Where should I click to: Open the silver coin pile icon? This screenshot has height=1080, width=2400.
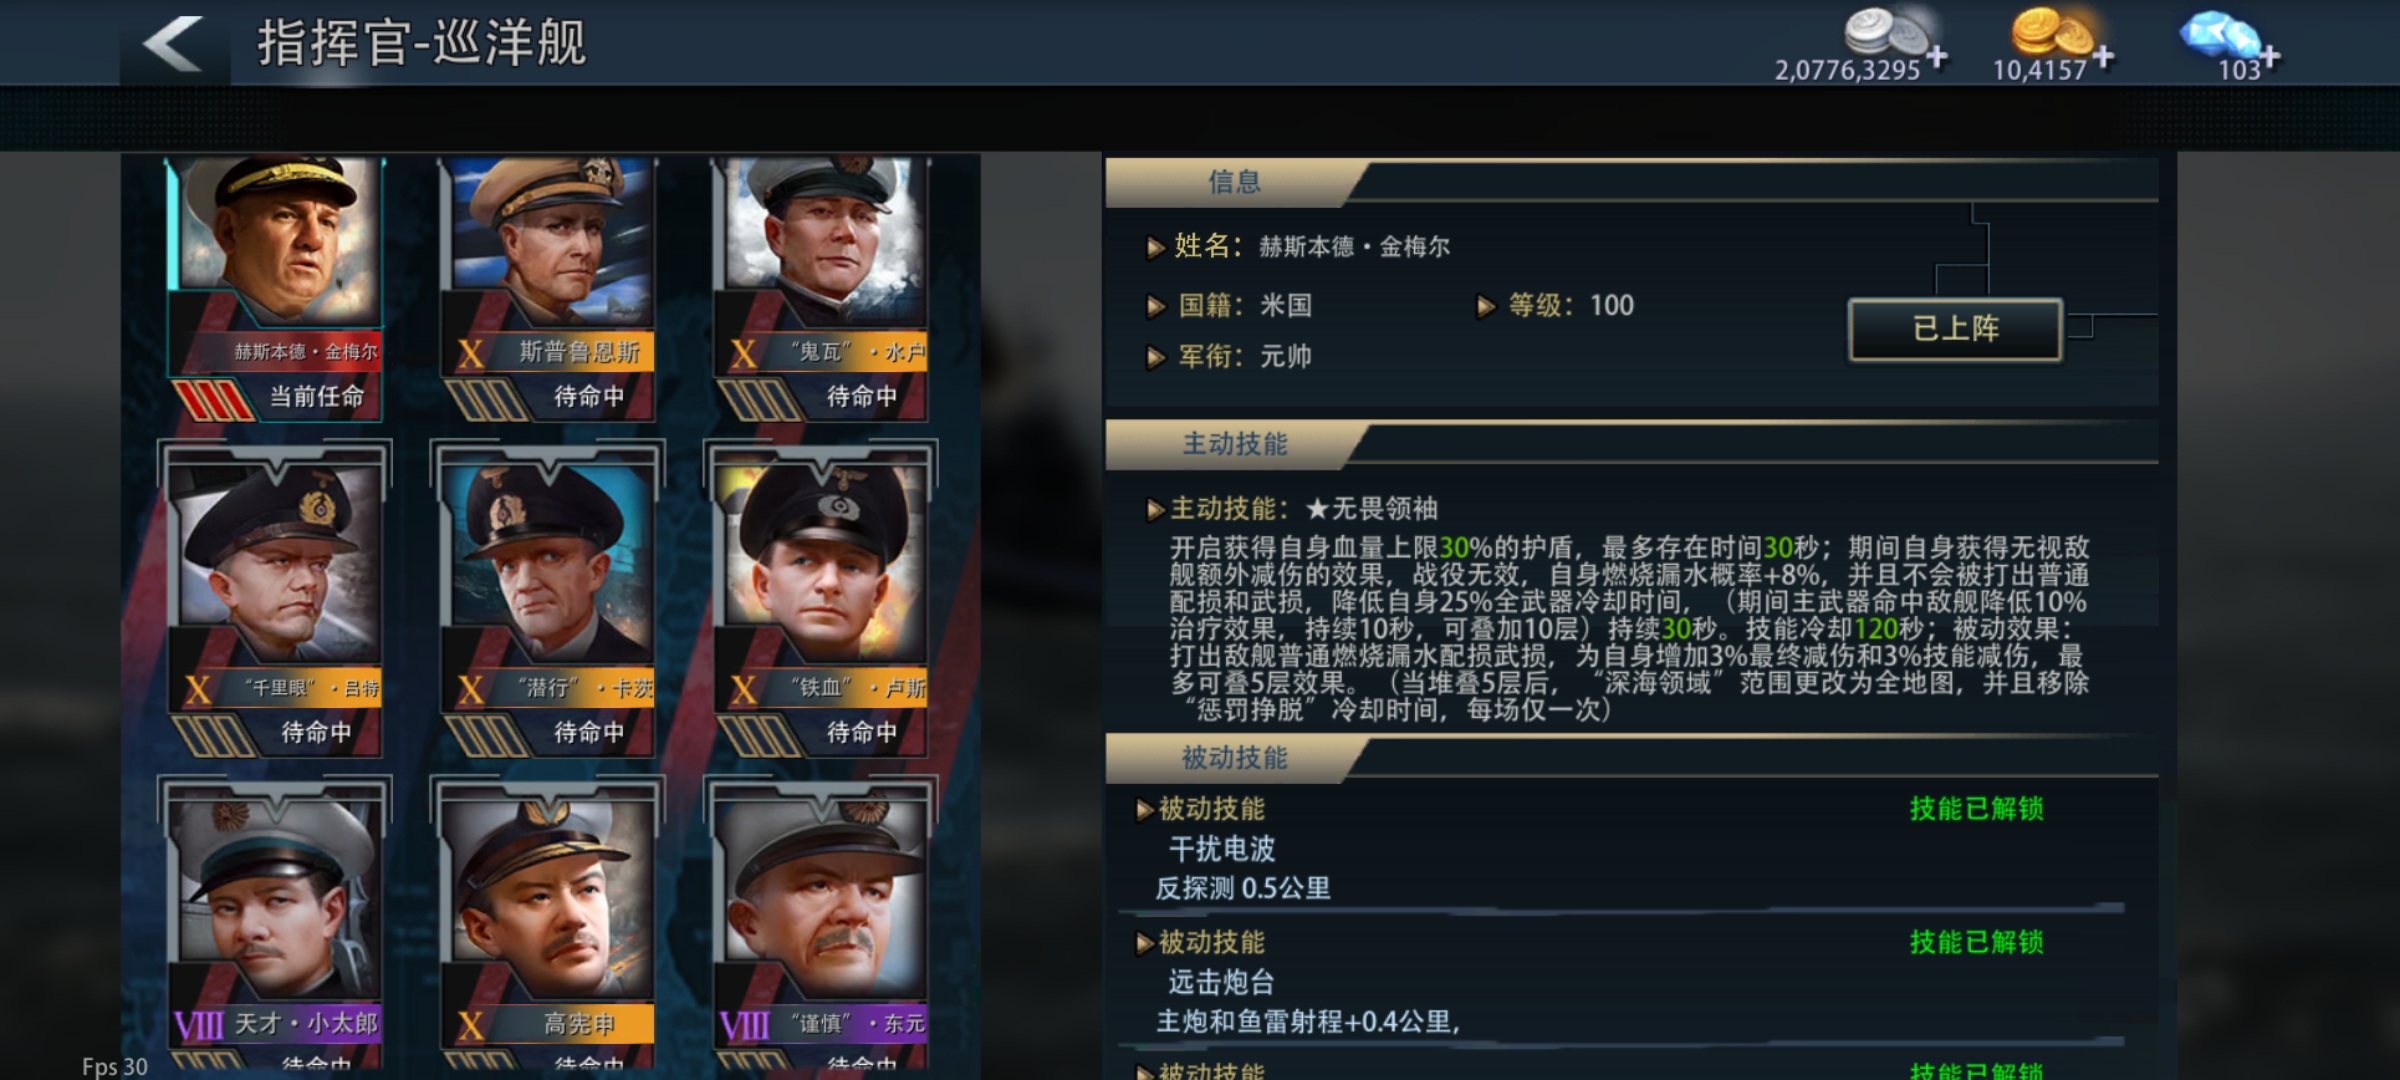click(1884, 32)
